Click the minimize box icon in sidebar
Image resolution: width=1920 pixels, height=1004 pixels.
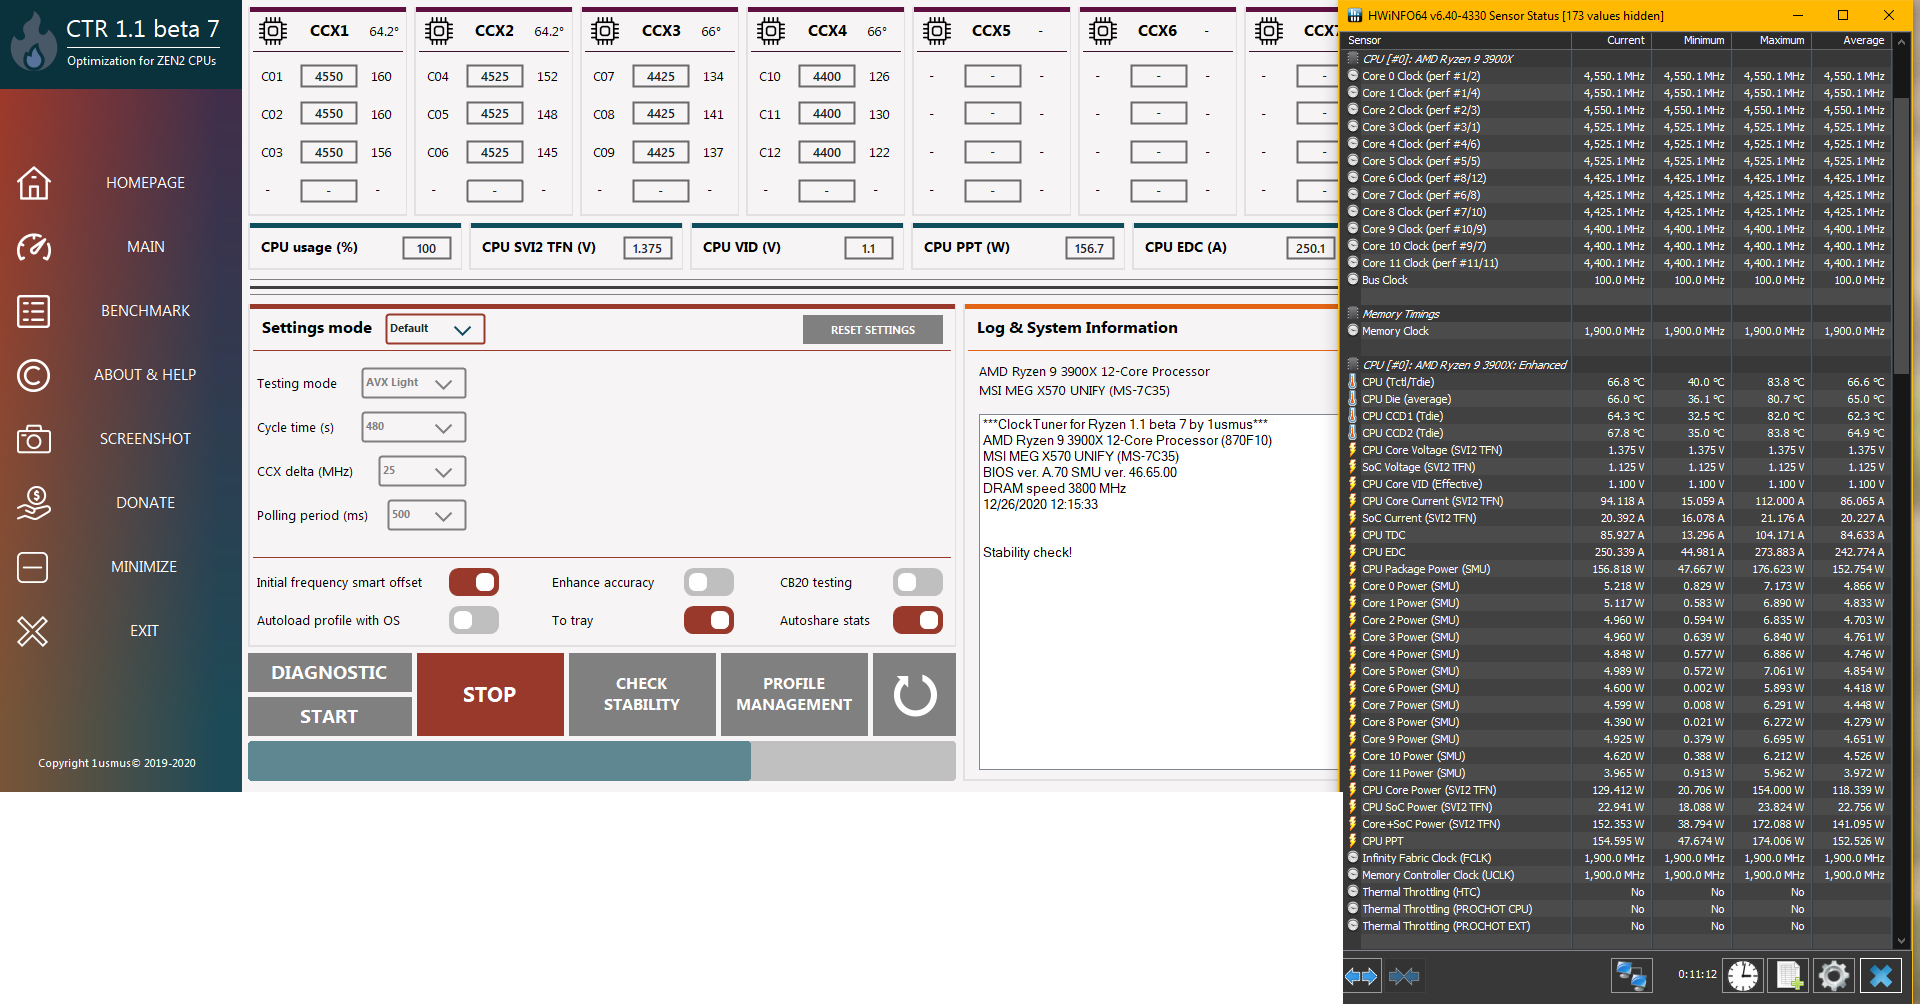point(33,567)
